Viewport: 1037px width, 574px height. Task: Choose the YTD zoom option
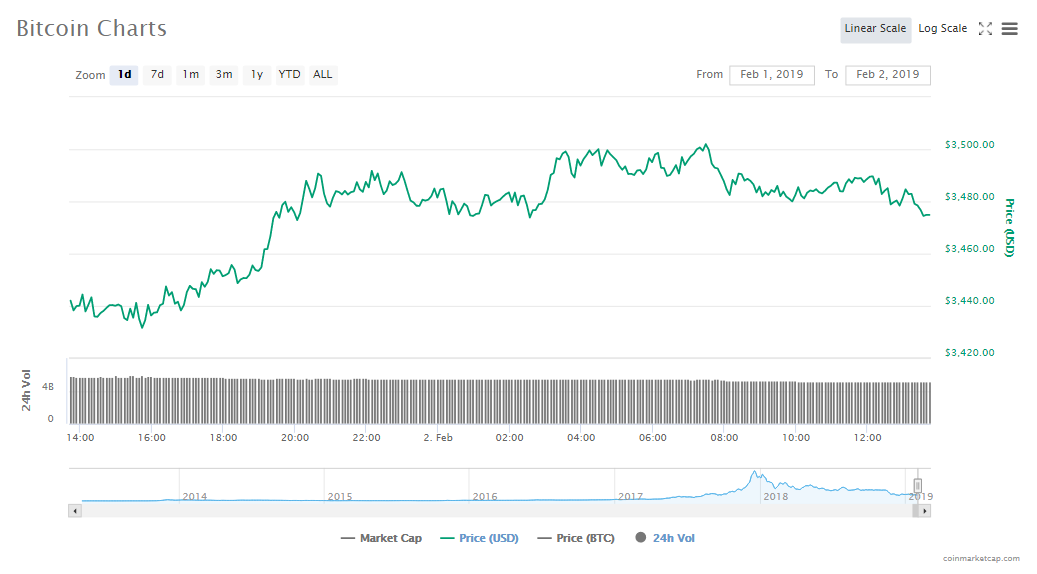pyautogui.click(x=289, y=75)
